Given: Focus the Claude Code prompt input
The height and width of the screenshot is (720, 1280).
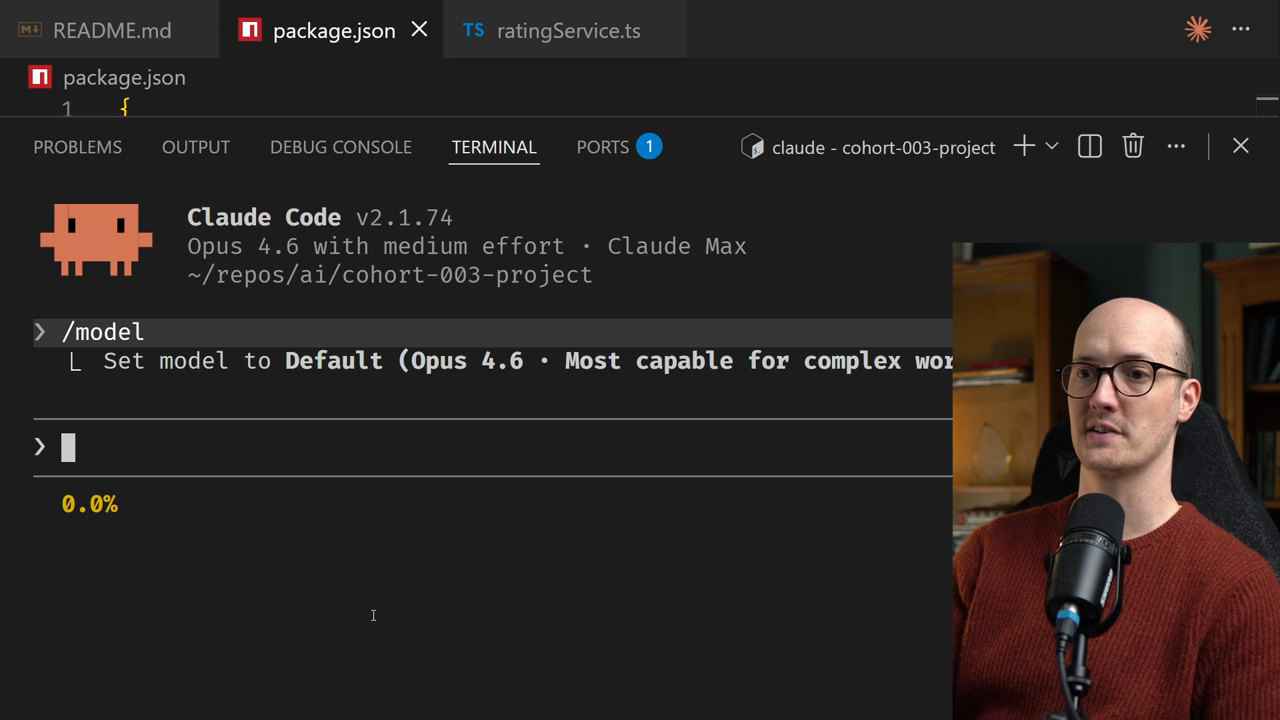Looking at the screenshot, I should pos(492,447).
